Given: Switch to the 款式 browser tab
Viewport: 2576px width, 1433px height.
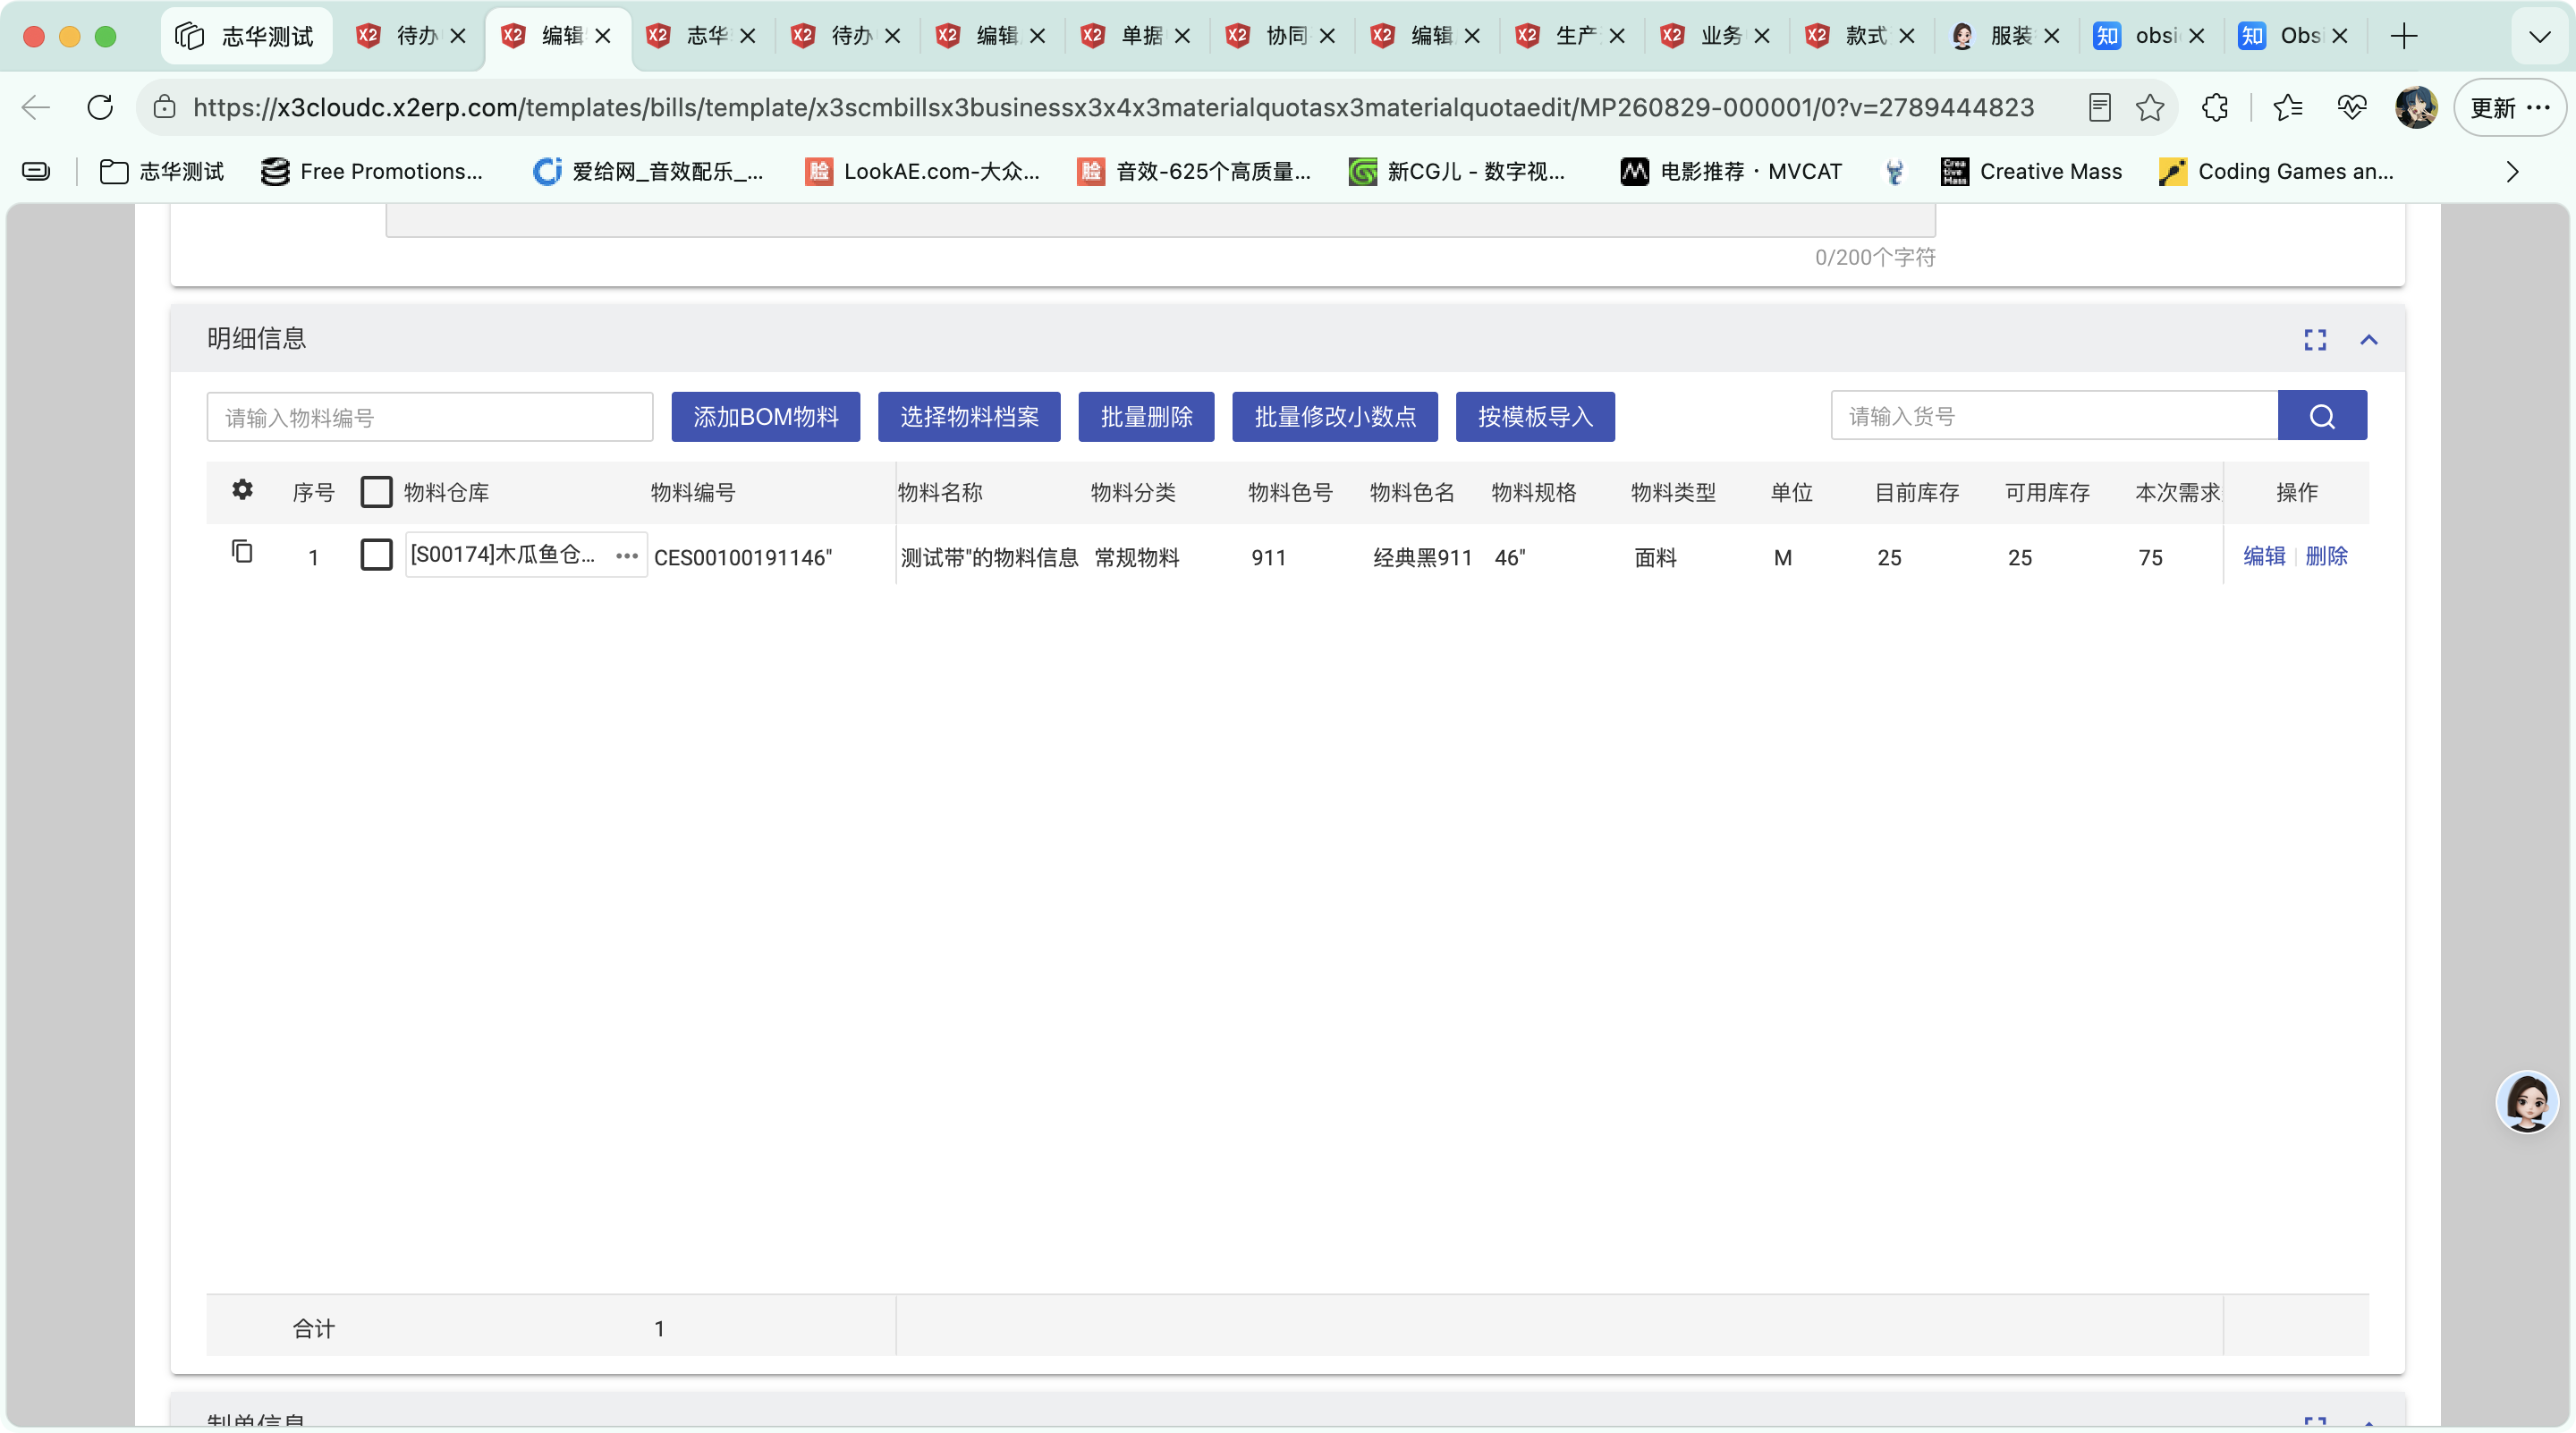Looking at the screenshot, I should 1860,36.
